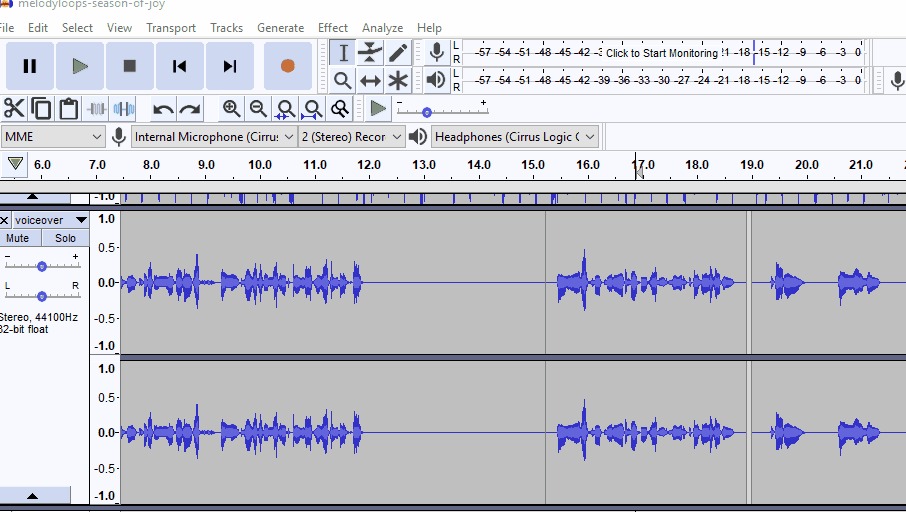The width and height of the screenshot is (906, 512).
Task: Copy selection with the Copy icon
Action: 41,109
